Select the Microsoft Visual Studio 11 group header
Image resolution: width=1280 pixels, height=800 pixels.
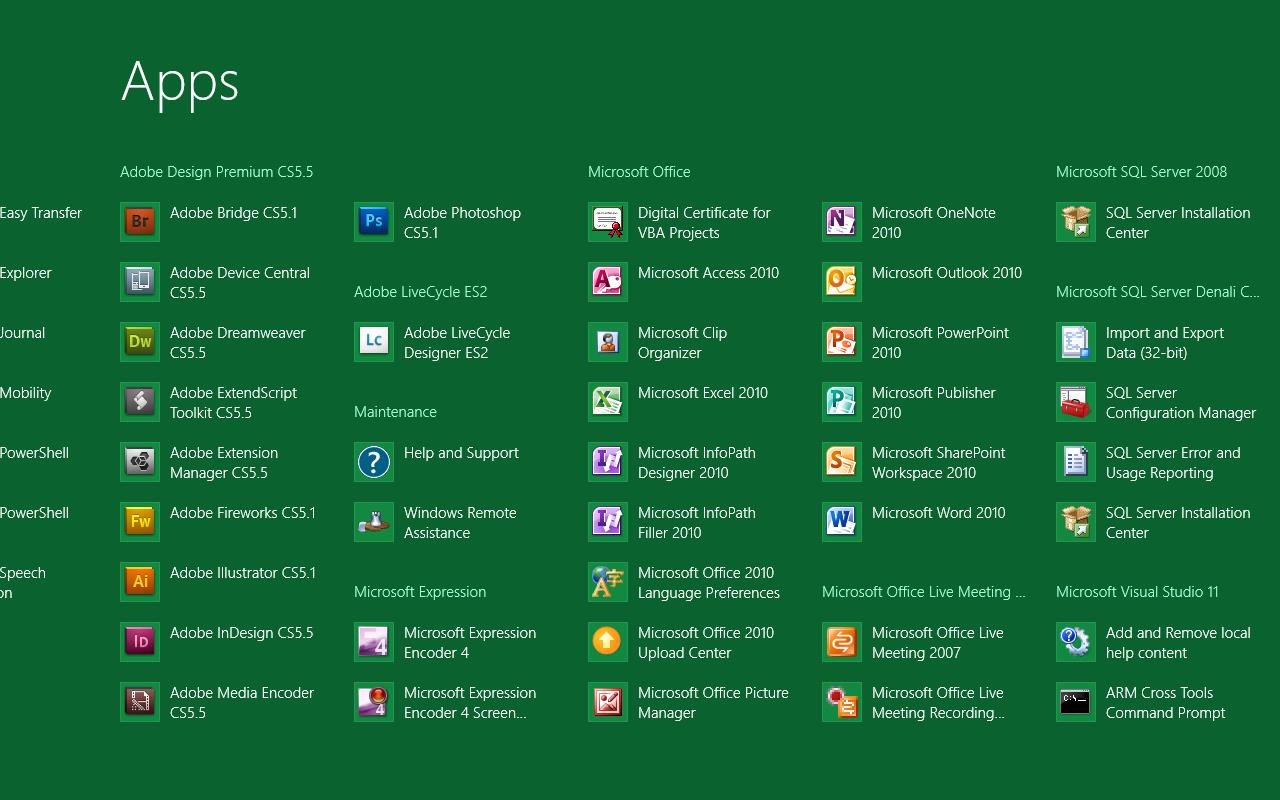point(1137,592)
